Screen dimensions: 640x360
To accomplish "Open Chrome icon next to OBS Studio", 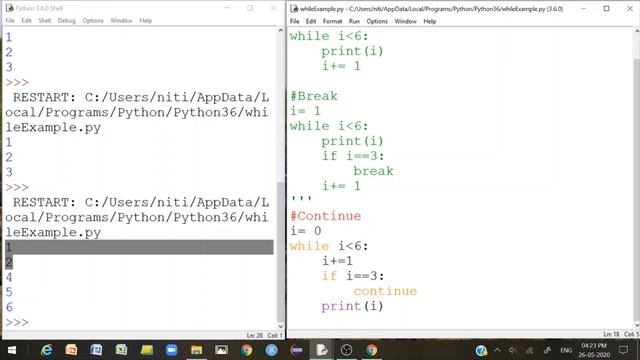I will tap(371, 350).
